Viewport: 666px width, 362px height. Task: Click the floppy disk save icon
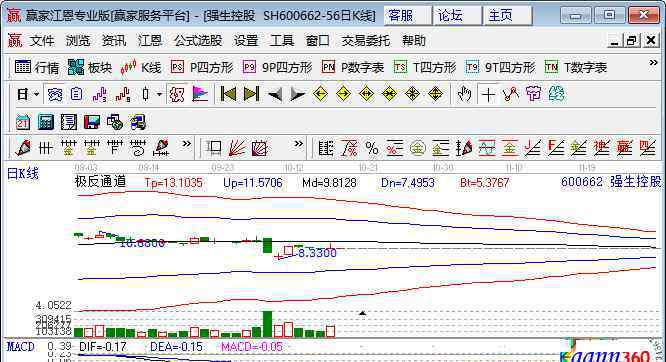(91, 122)
